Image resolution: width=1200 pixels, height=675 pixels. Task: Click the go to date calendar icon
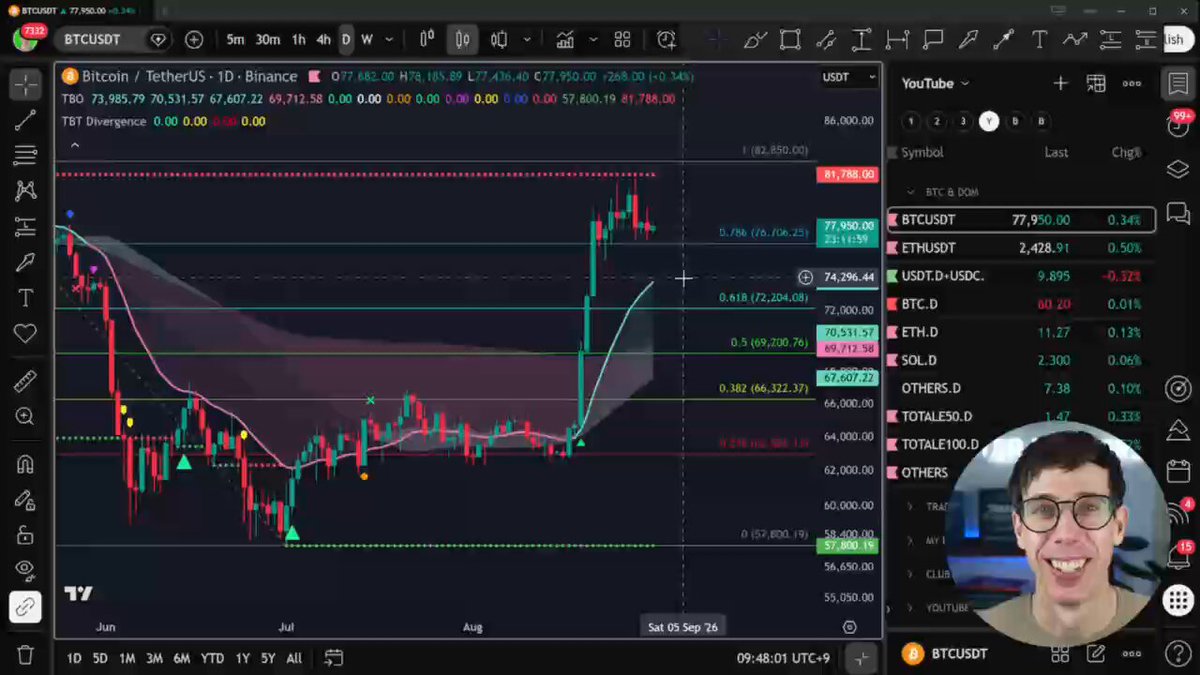[334, 658]
